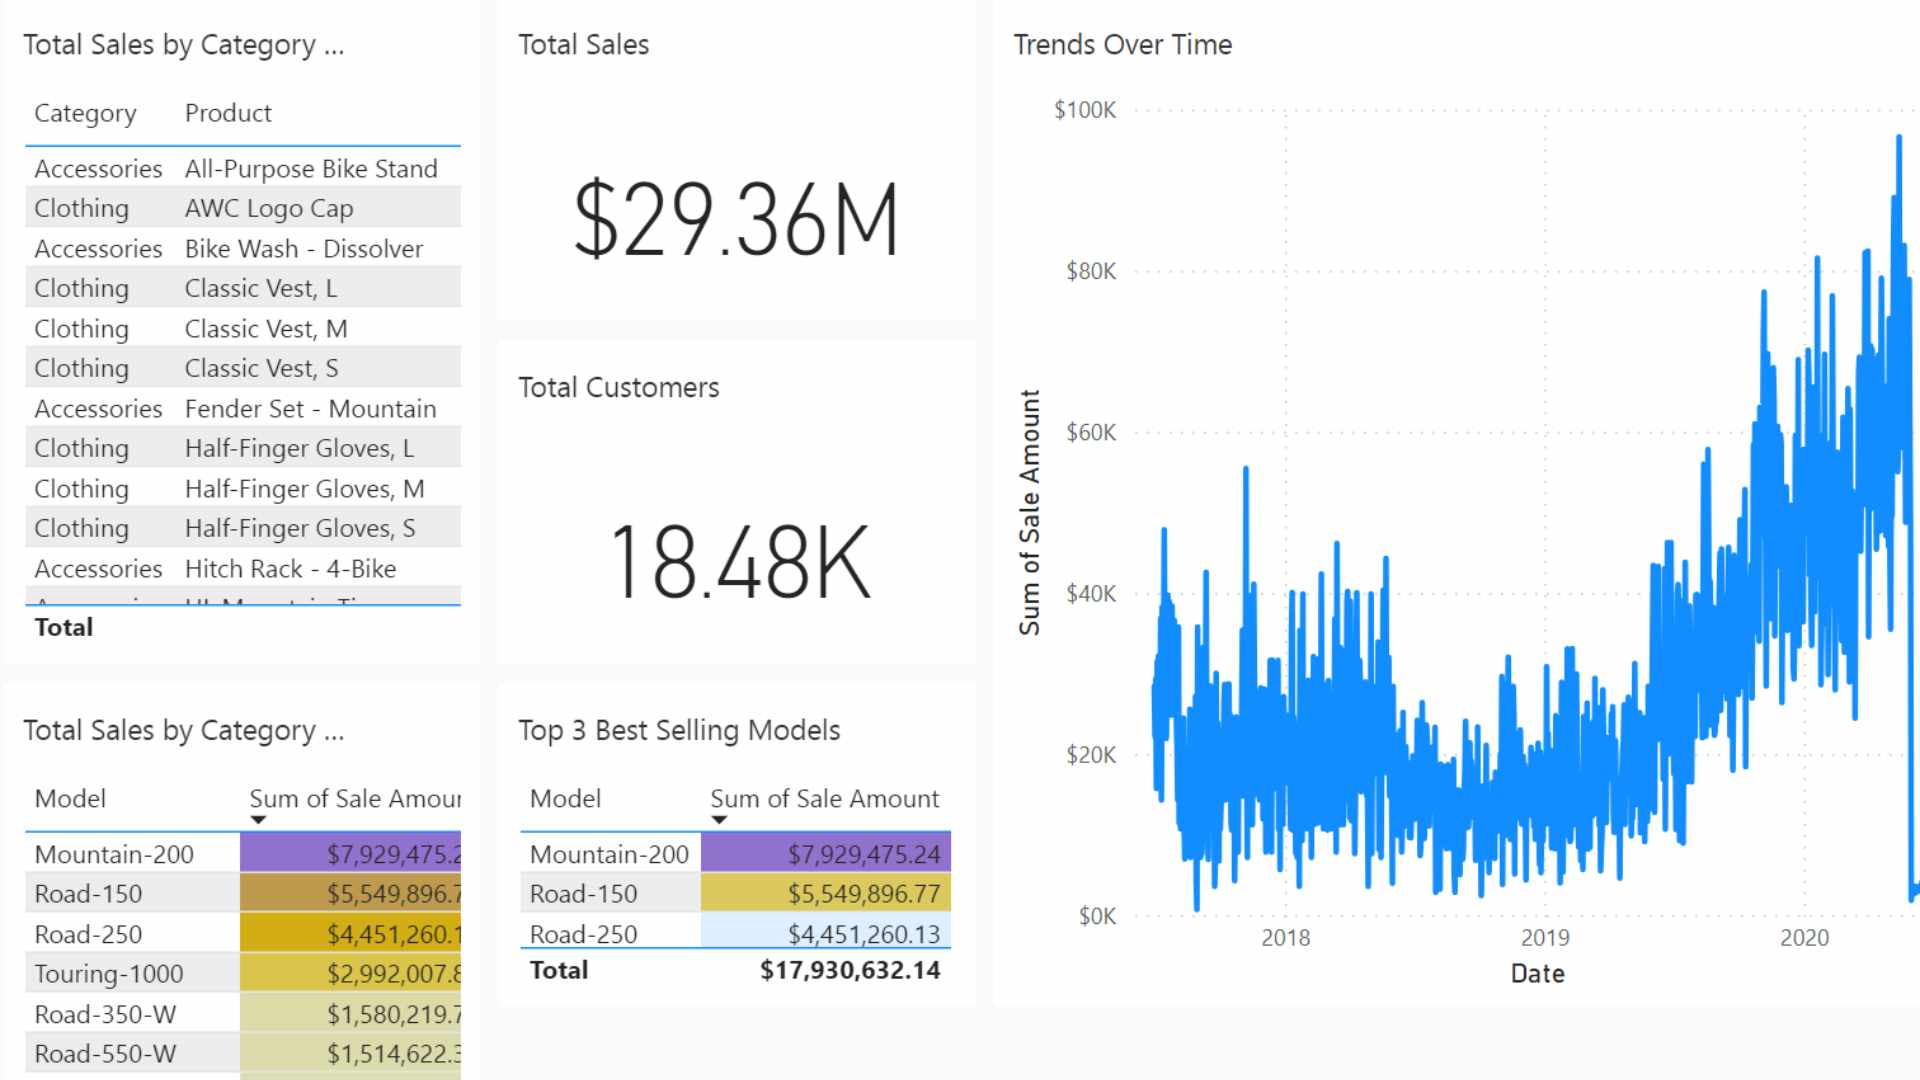This screenshot has width=1920, height=1080.
Task: Click the Model column header in Top 3 table
Action: pos(566,799)
